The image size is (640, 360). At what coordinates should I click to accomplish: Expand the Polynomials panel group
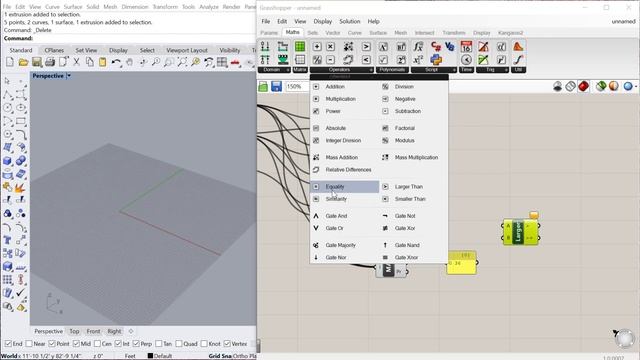[x=392, y=70]
